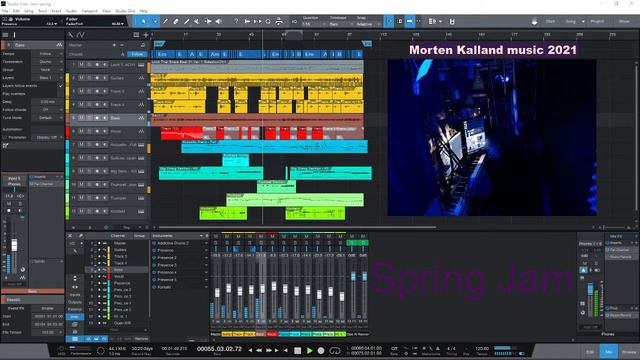Open the Track List icon above tracks
This screenshot has width=640, height=360.
pyautogui.click(x=5, y=35)
